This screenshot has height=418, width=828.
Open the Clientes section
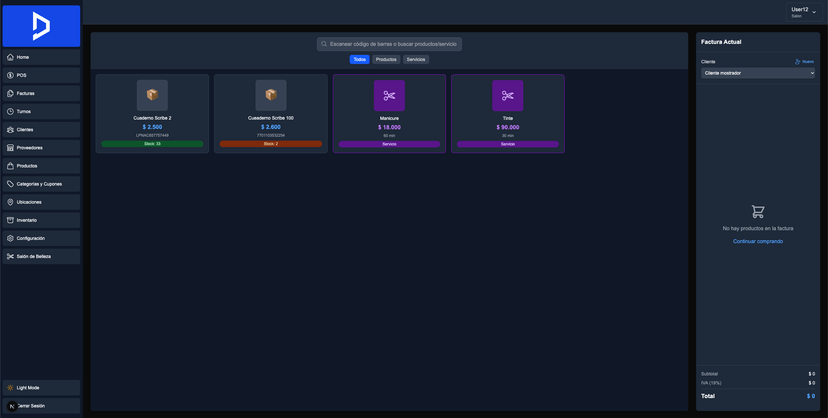coord(41,129)
